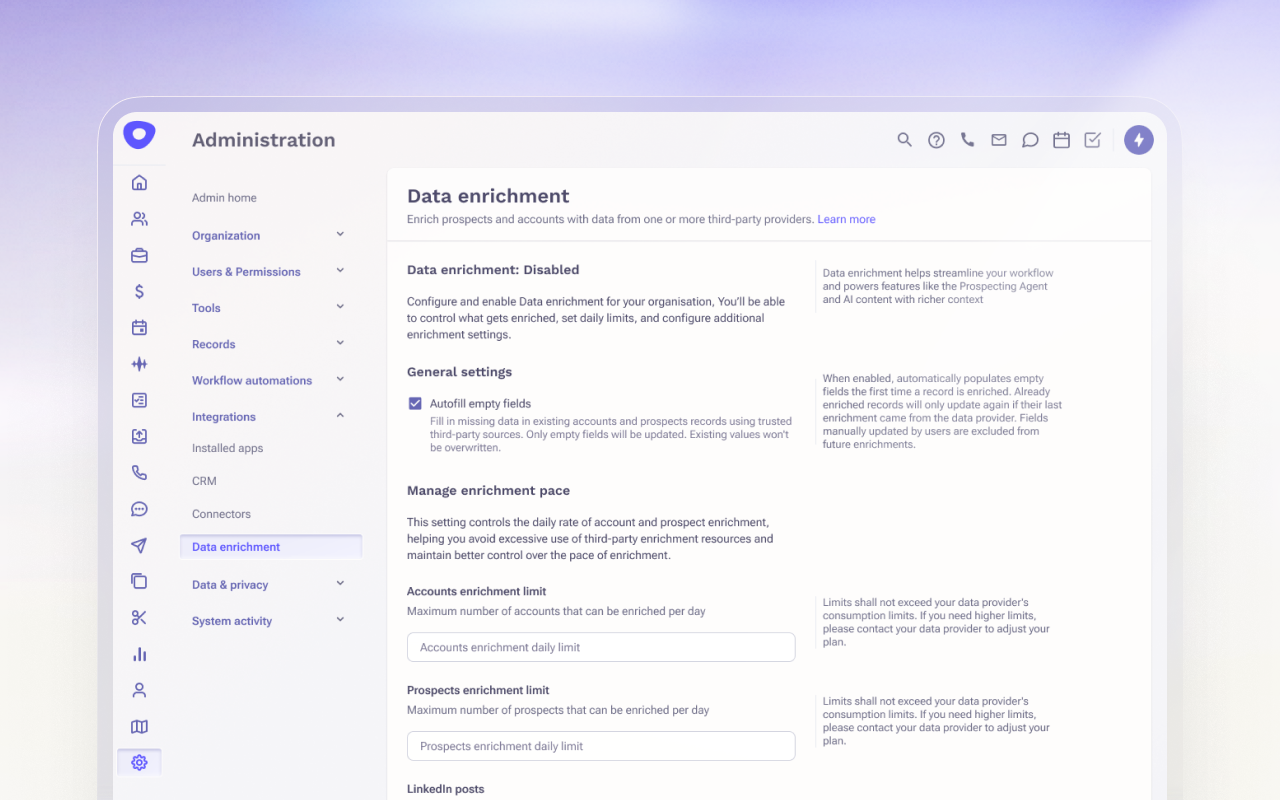Click the 'LinkedIn posts' heading
Viewport: 1280px width, 800px height.
coord(445,789)
